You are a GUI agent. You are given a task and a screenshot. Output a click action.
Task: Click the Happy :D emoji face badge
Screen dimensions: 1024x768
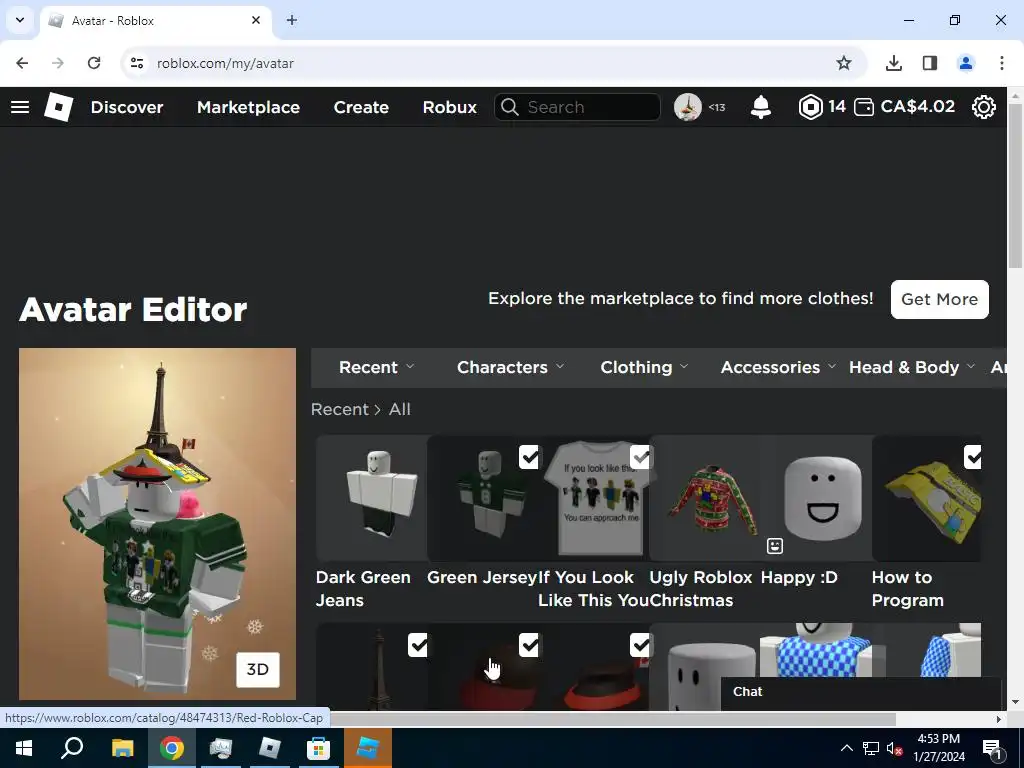pyautogui.click(x=775, y=546)
